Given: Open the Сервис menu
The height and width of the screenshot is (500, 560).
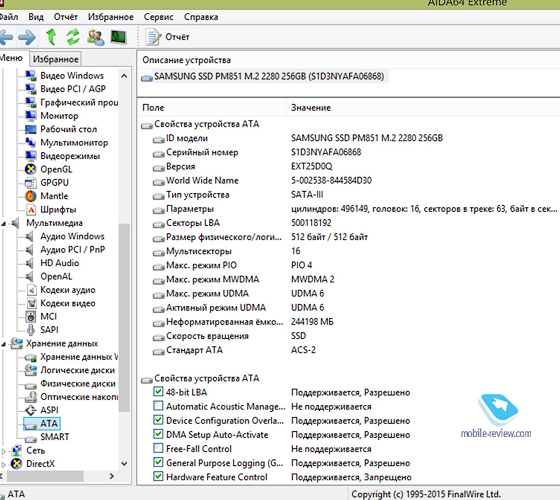Looking at the screenshot, I should (x=158, y=17).
